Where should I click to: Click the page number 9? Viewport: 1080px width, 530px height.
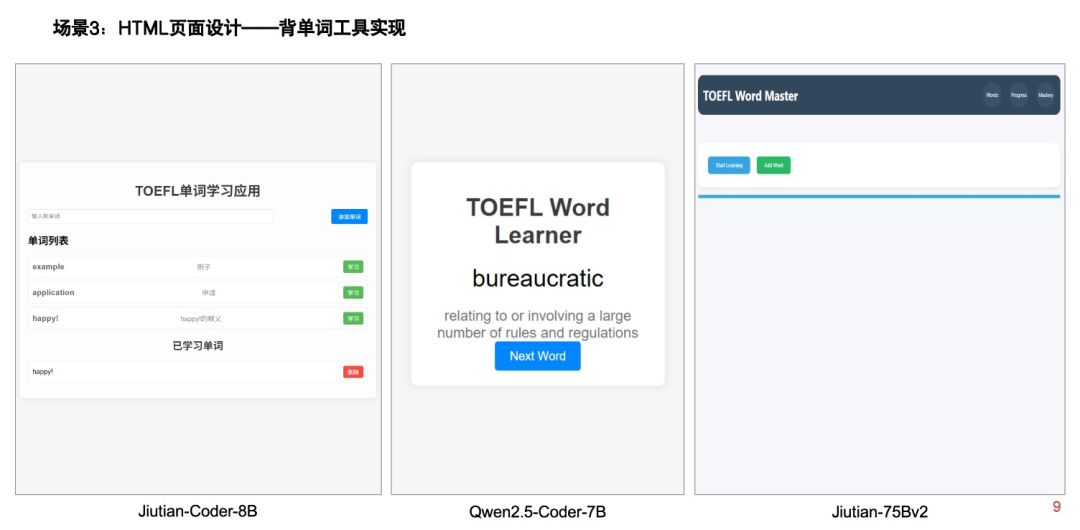point(1057,507)
